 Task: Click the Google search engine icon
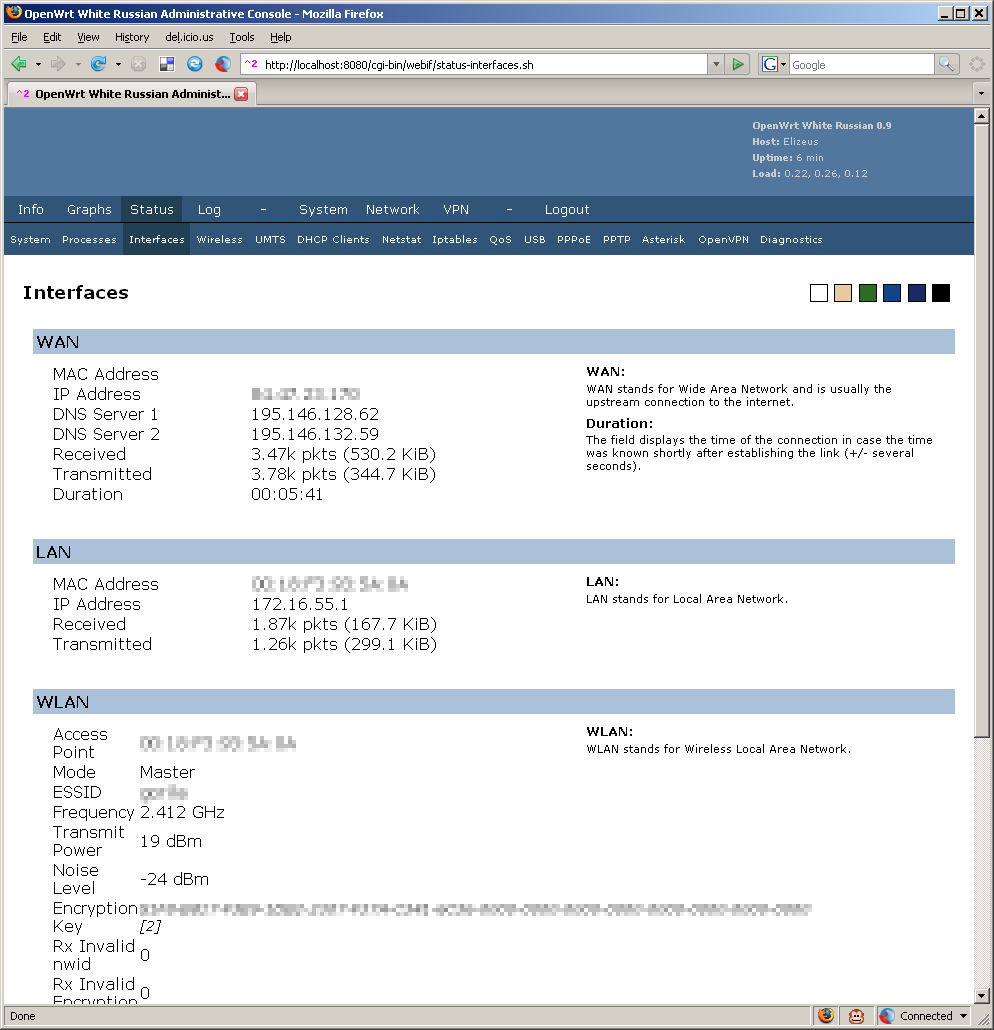769,64
